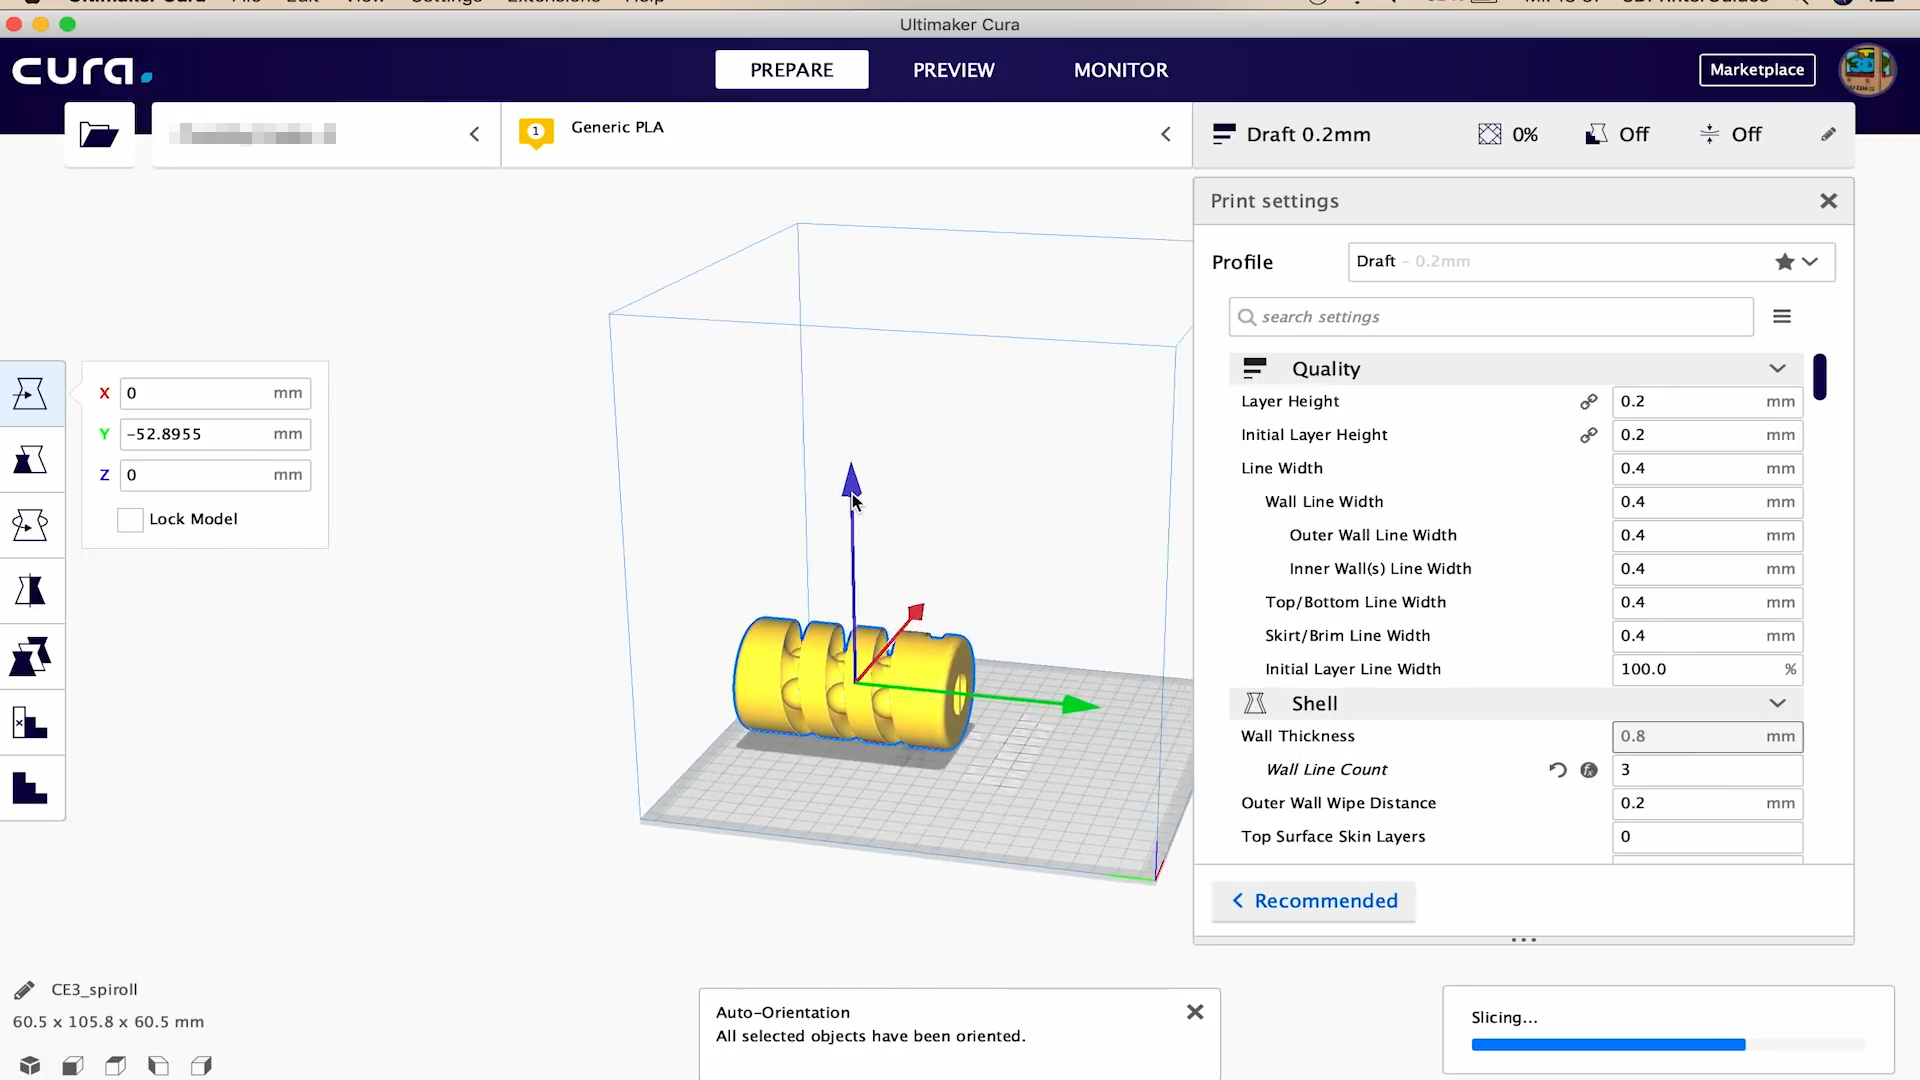Select the Mirror tool in the left toolbar
This screenshot has height=1080, width=1920.
[x=30, y=591]
